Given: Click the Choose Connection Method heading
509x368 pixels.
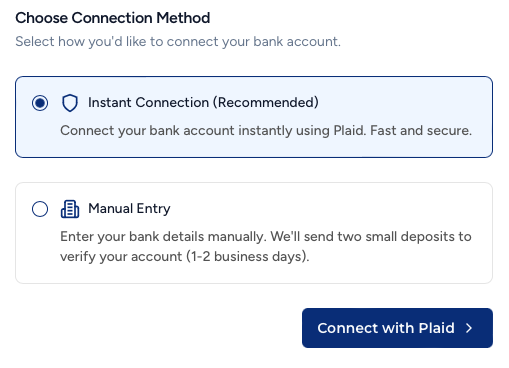Looking at the screenshot, I should 113,18.
